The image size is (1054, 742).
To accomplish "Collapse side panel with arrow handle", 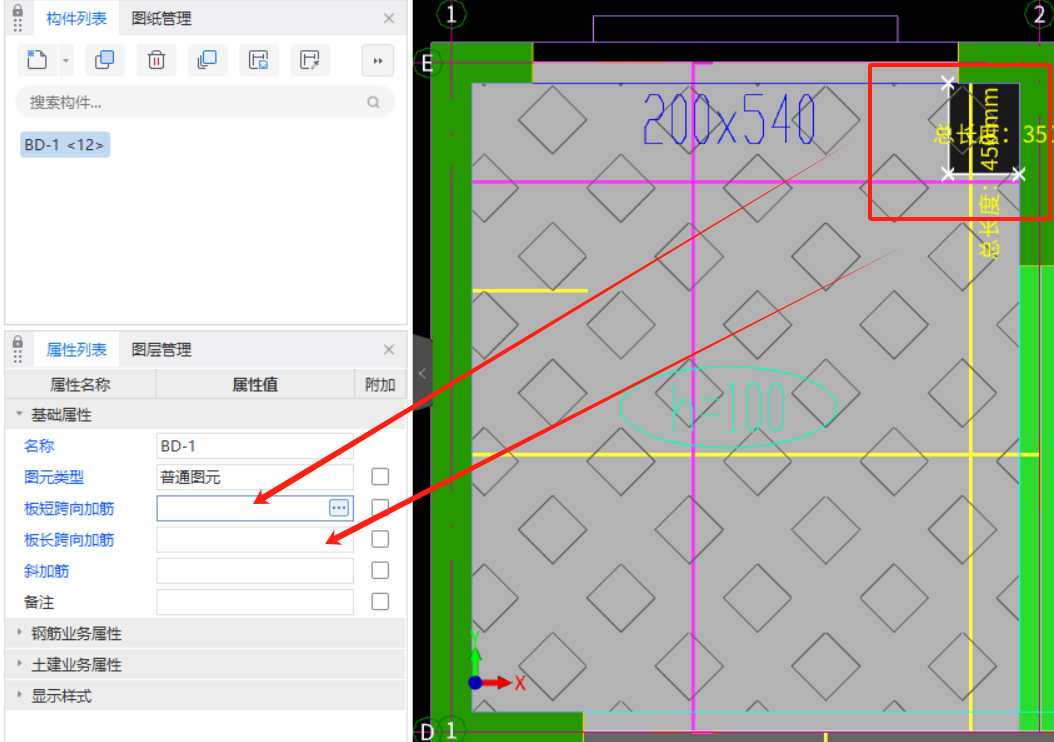I will click(x=421, y=373).
